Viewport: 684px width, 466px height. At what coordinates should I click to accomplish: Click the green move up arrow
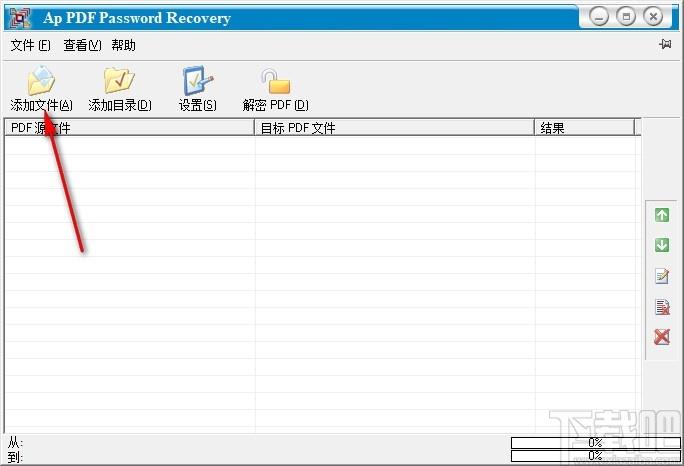[662, 215]
